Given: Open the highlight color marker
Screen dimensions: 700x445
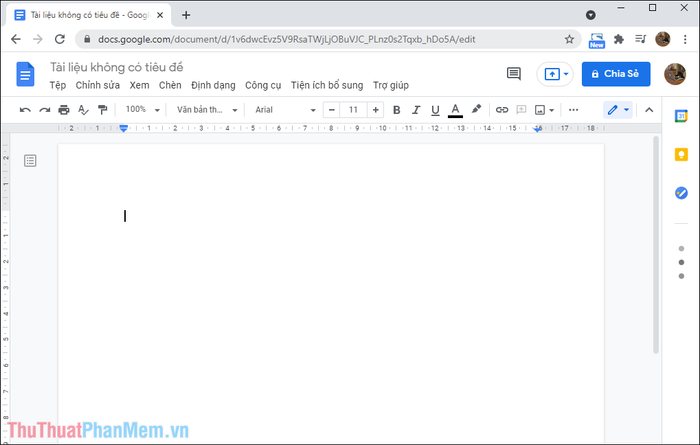Looking at the screenshot, I should [476, 109].
